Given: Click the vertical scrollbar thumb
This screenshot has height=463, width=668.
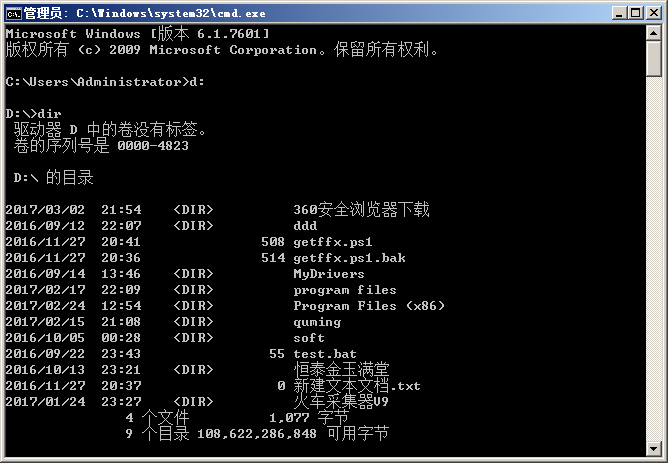Looking at the screenshot, I should [655, 60].
